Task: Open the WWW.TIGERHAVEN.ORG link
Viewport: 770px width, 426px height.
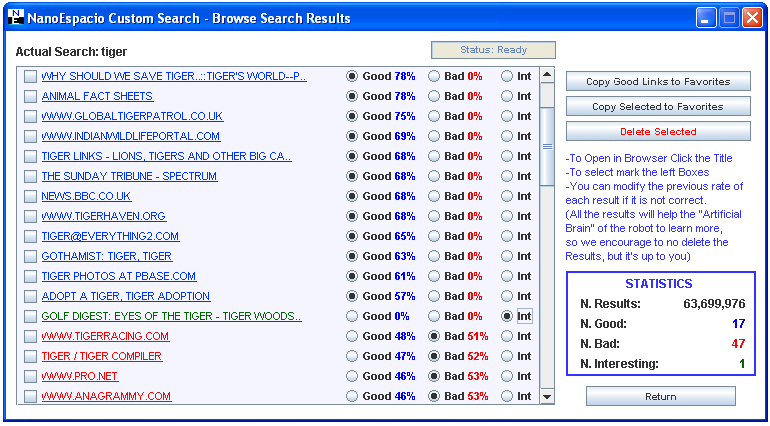Action: point(104,217)
